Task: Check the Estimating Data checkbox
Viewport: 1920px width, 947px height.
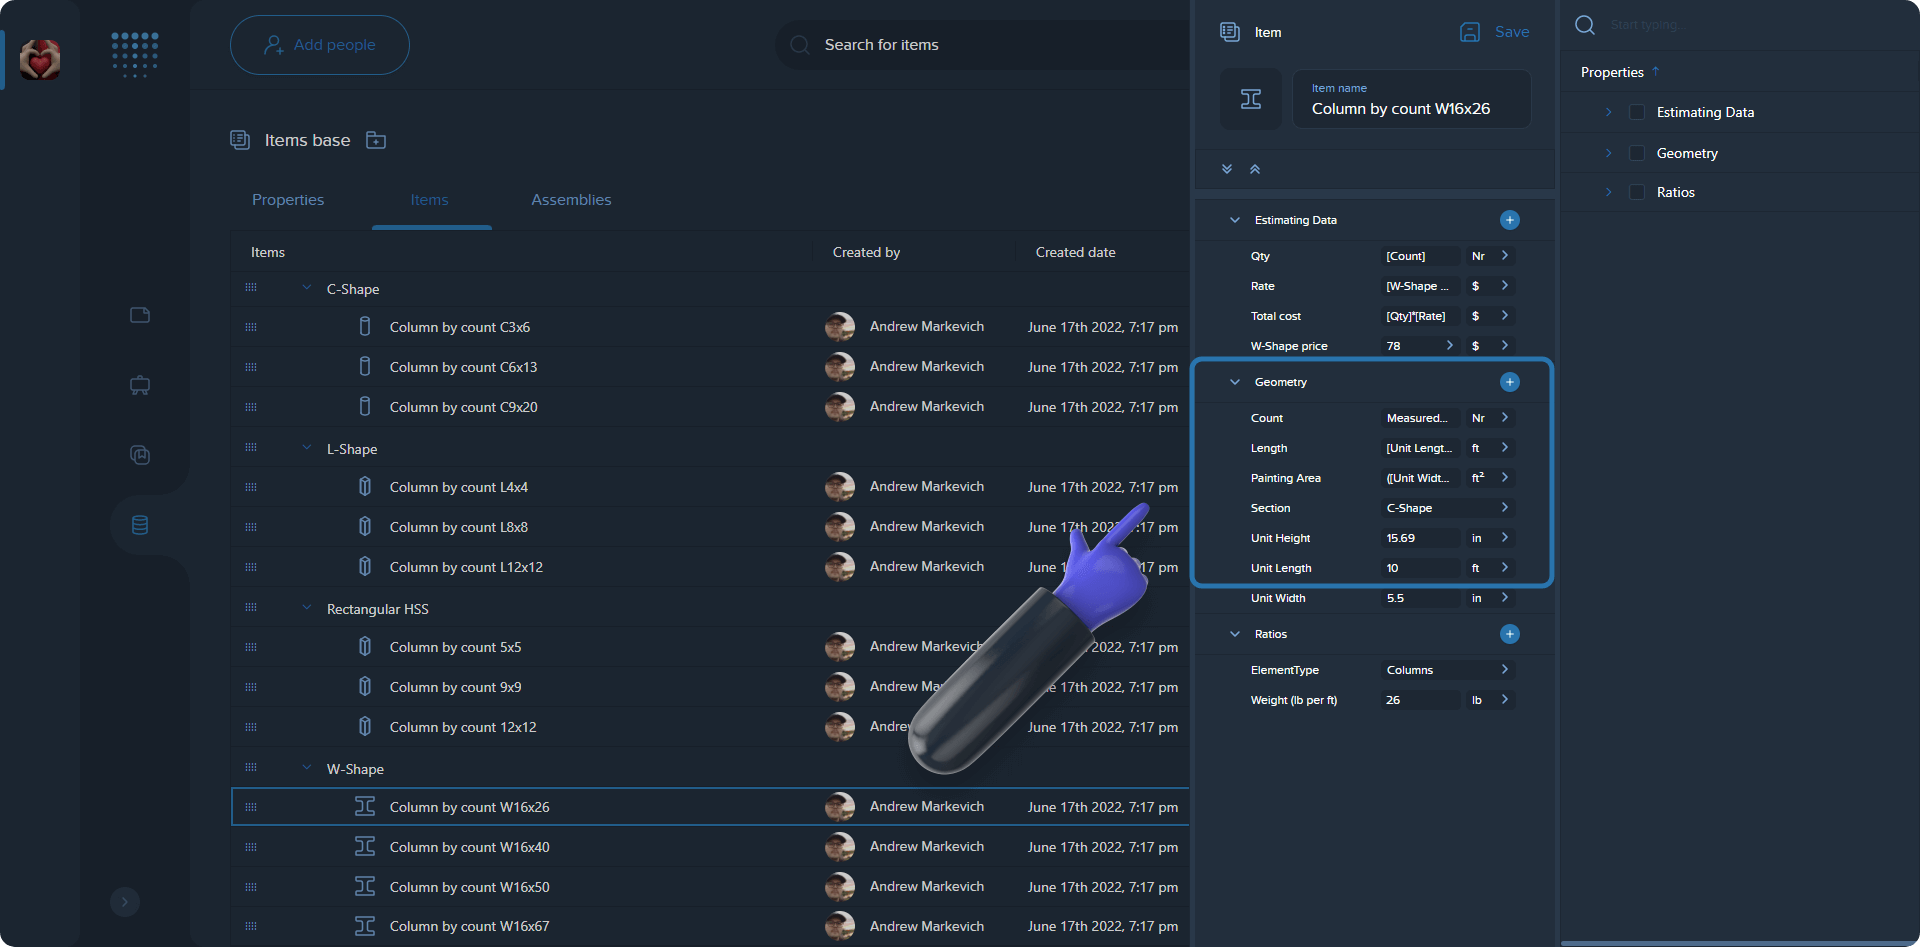Action: click(x=1637, y=112)
